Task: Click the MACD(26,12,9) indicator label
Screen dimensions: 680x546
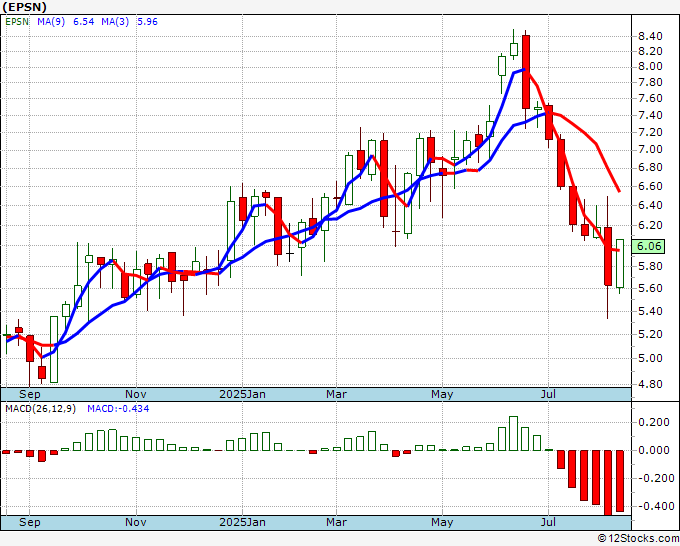Action: pos(40,409)
